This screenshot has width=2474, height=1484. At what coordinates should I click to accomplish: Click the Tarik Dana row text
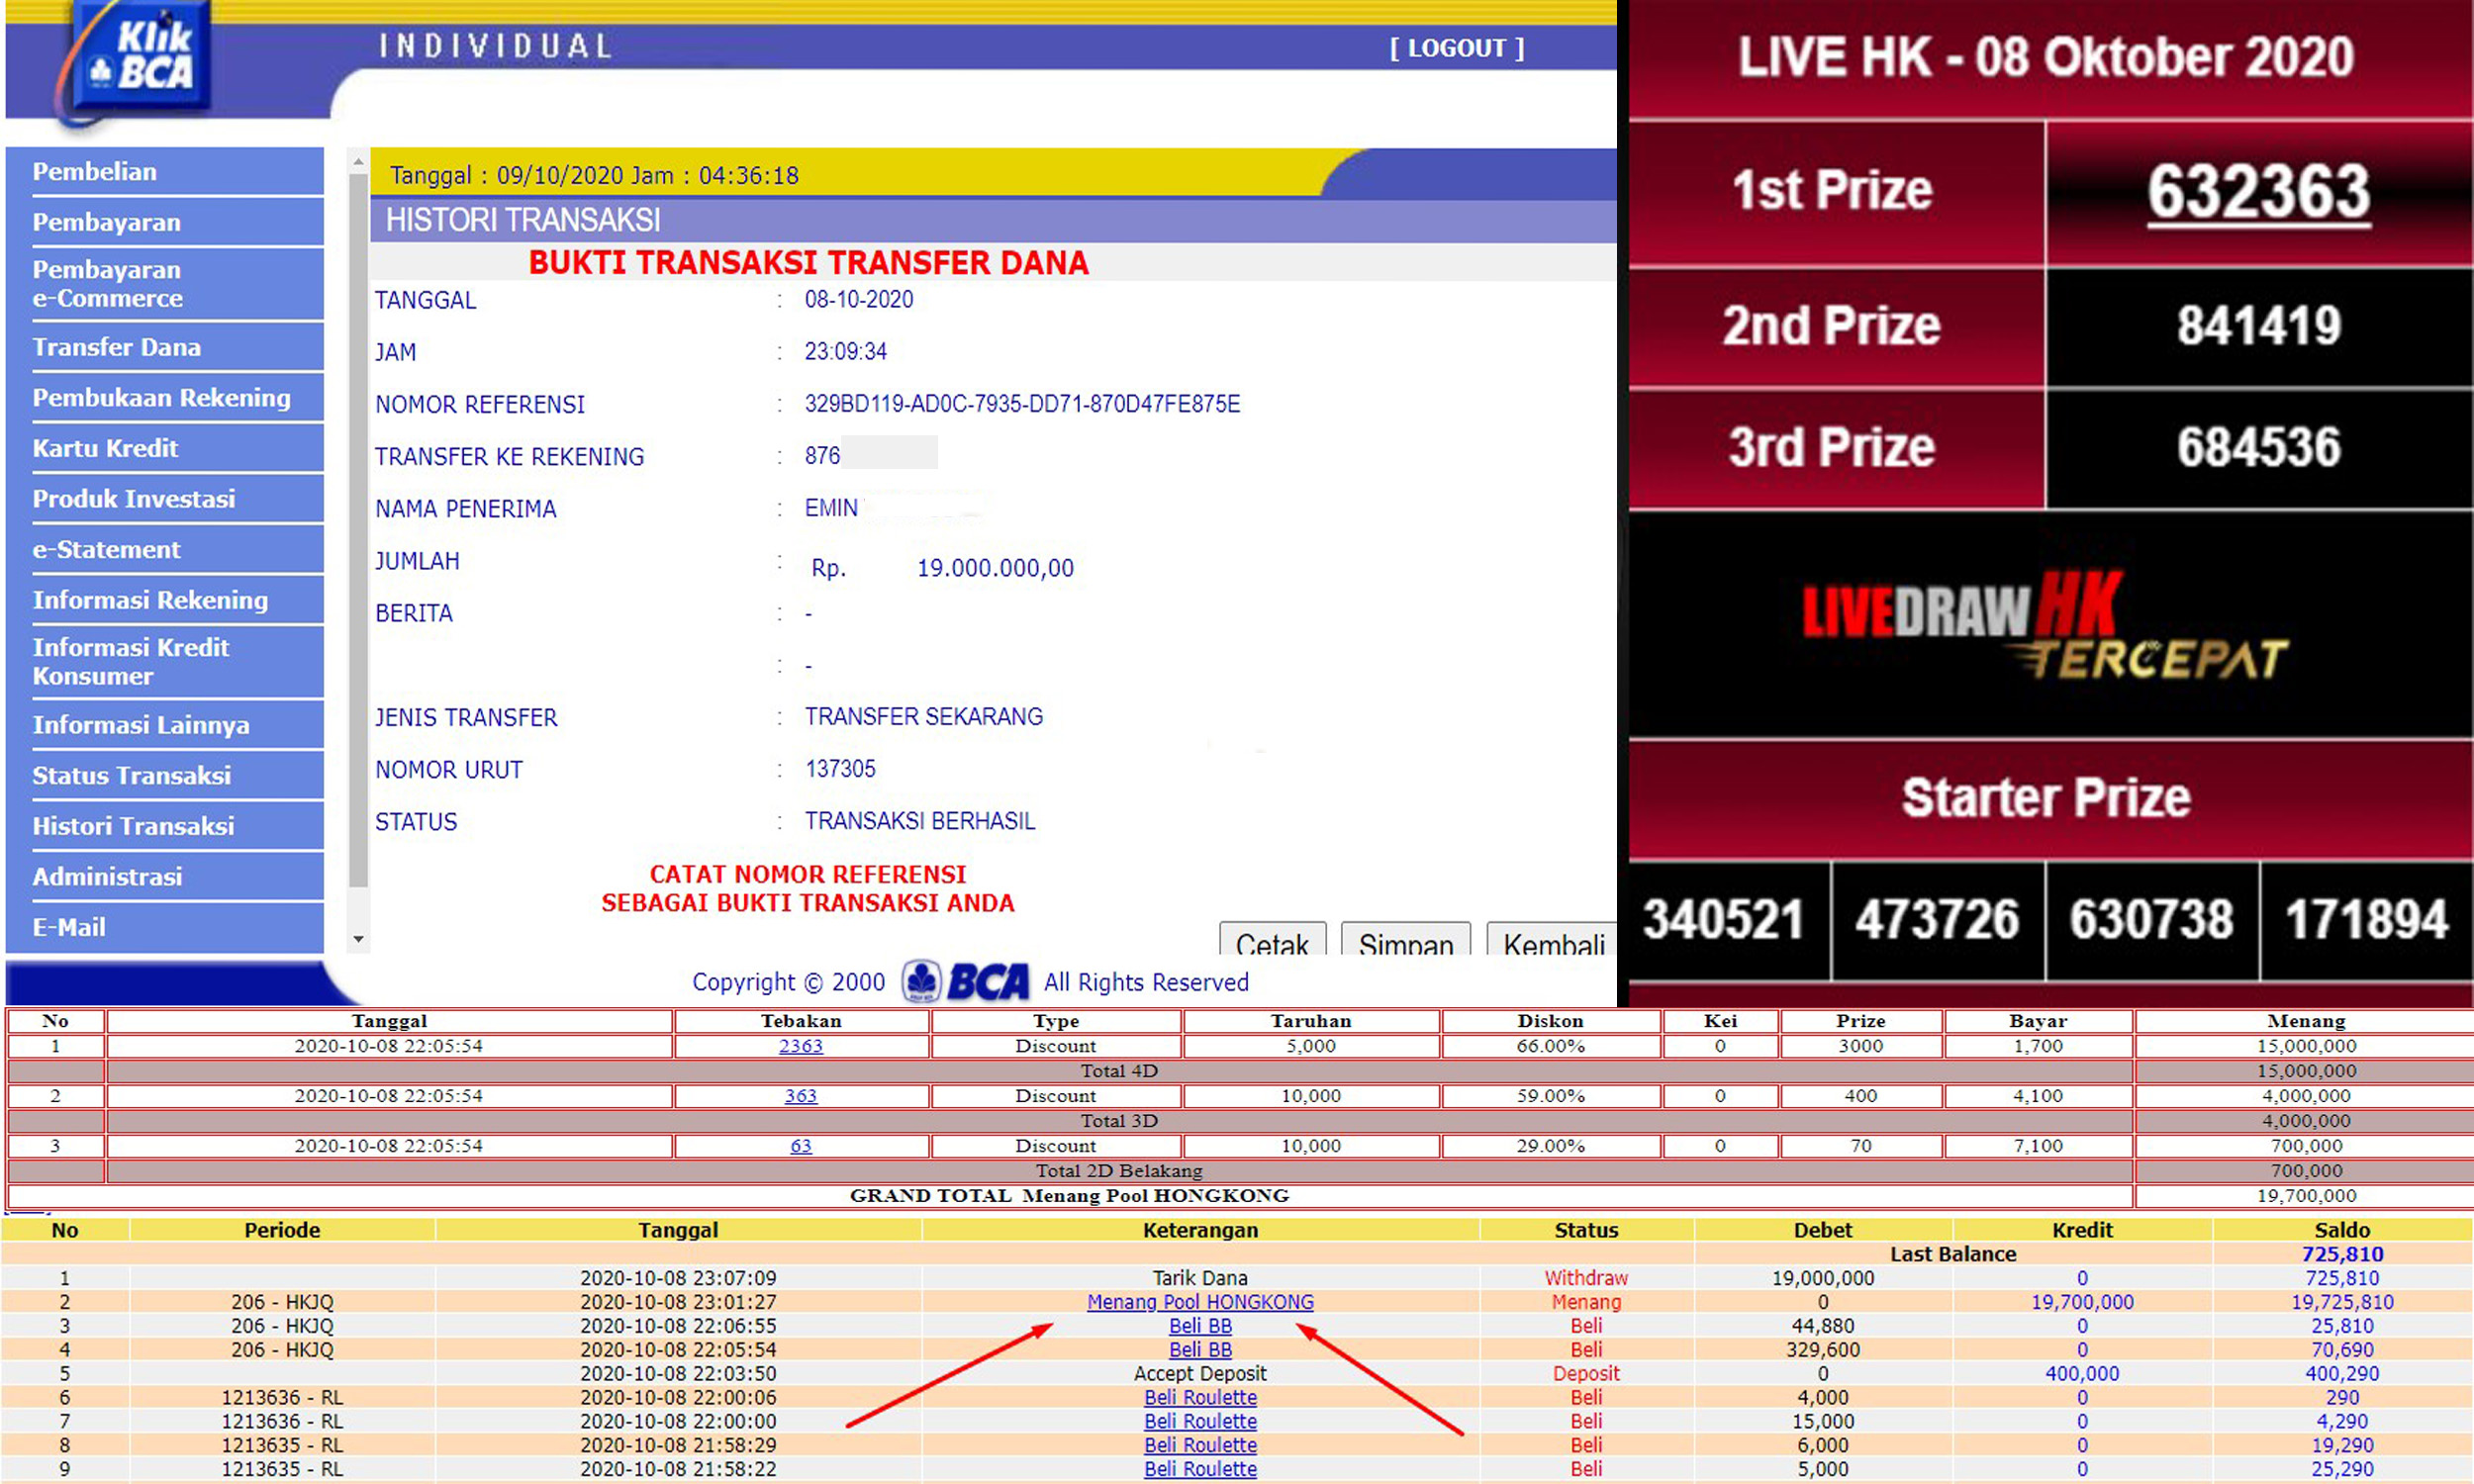point(1200,1278)
